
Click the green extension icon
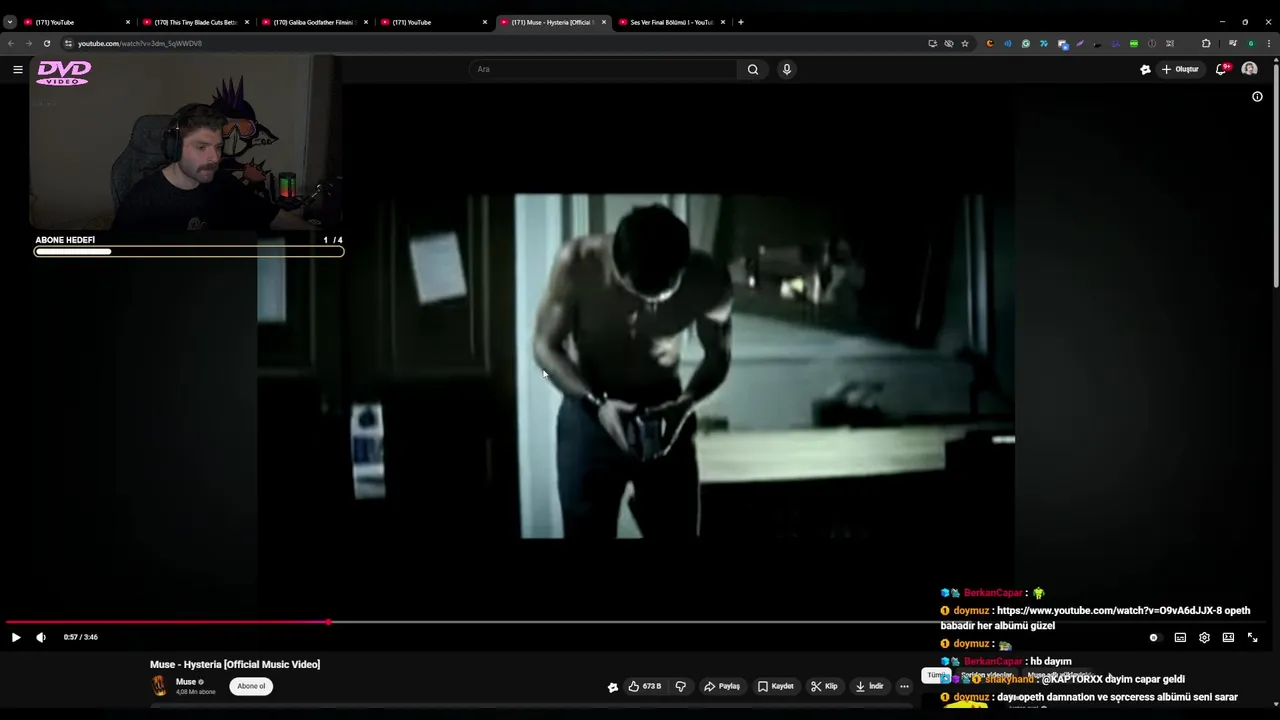(1134, 43)
